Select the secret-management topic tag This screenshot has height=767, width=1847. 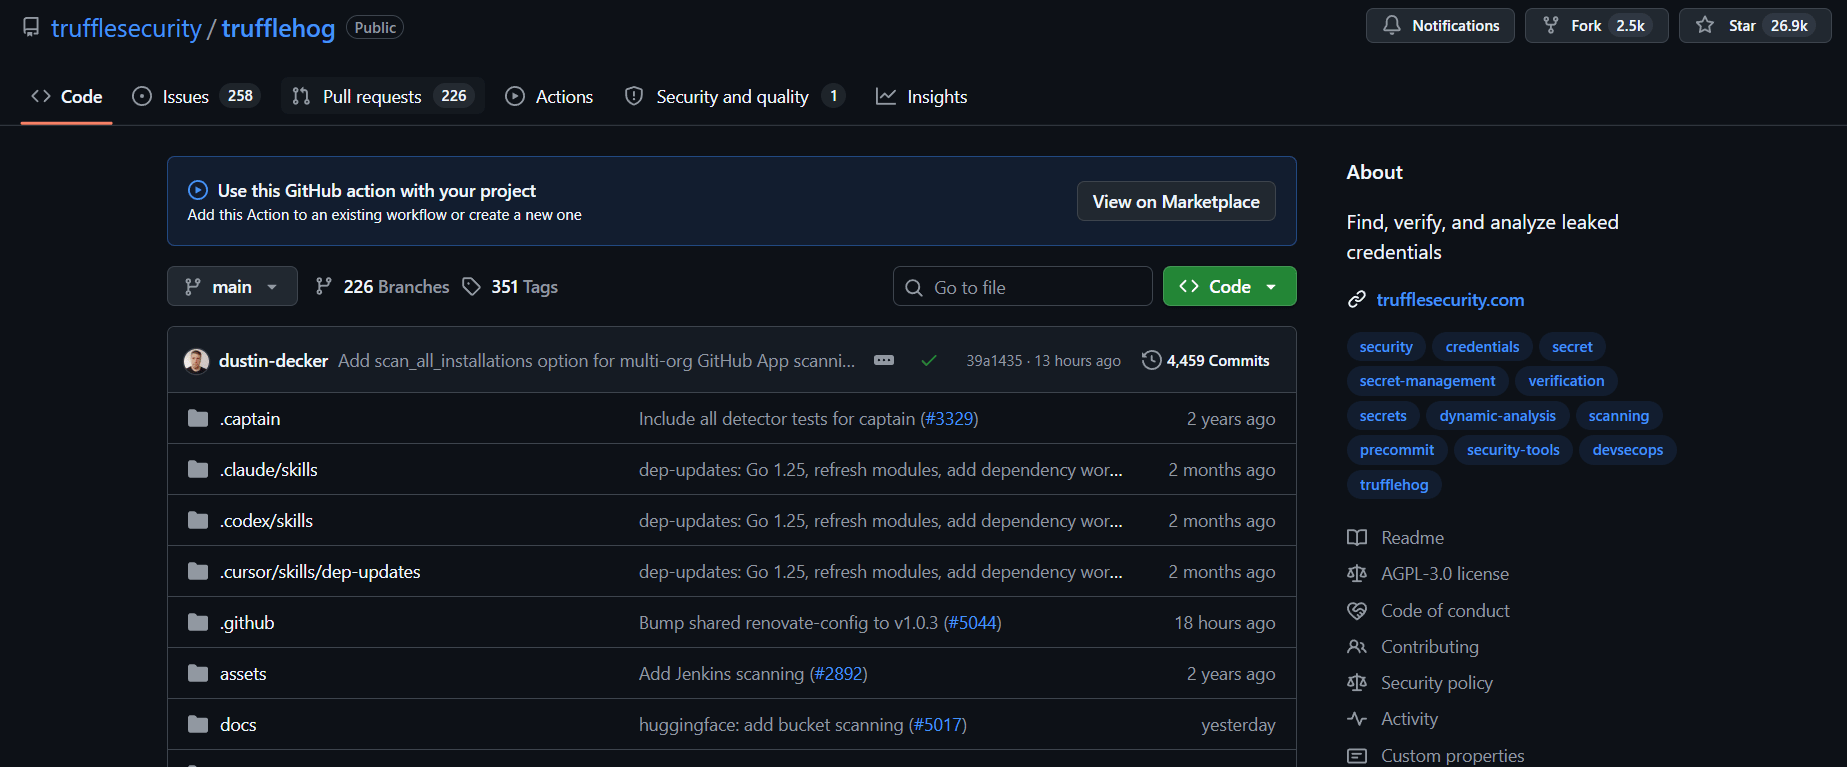point(1427,381)
